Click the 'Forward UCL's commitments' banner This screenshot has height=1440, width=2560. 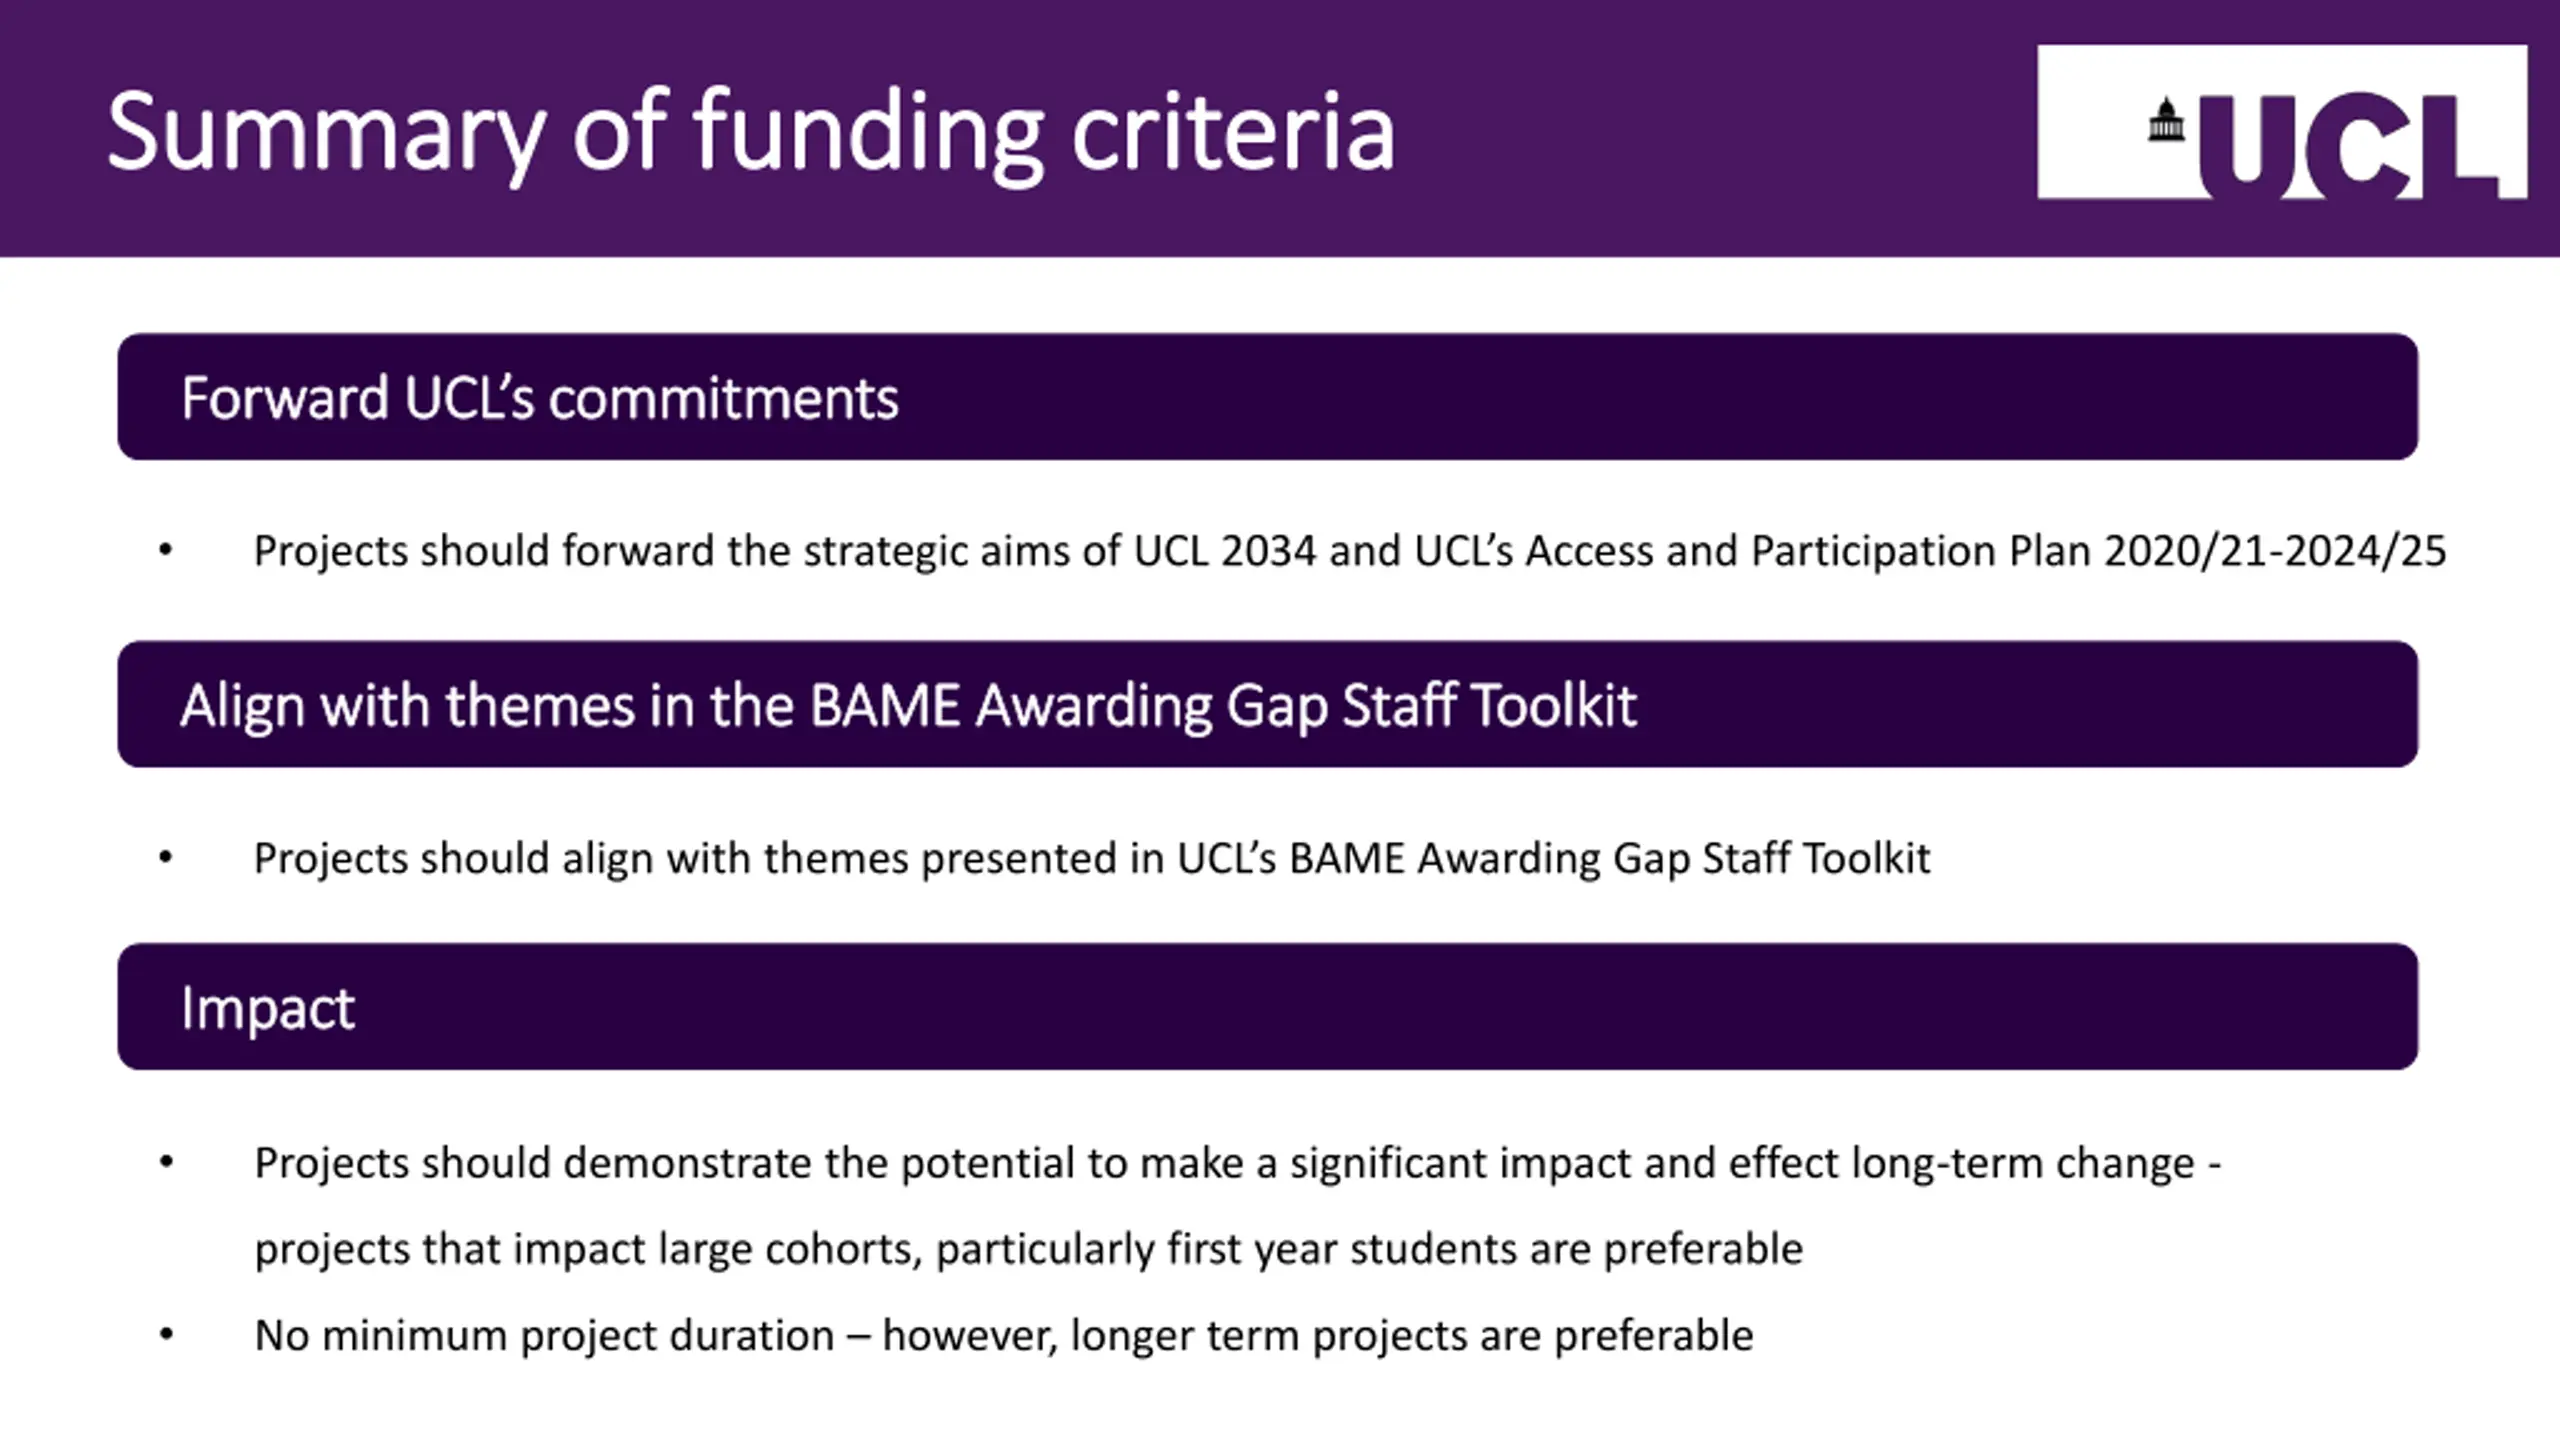[x=1268, y=397]
